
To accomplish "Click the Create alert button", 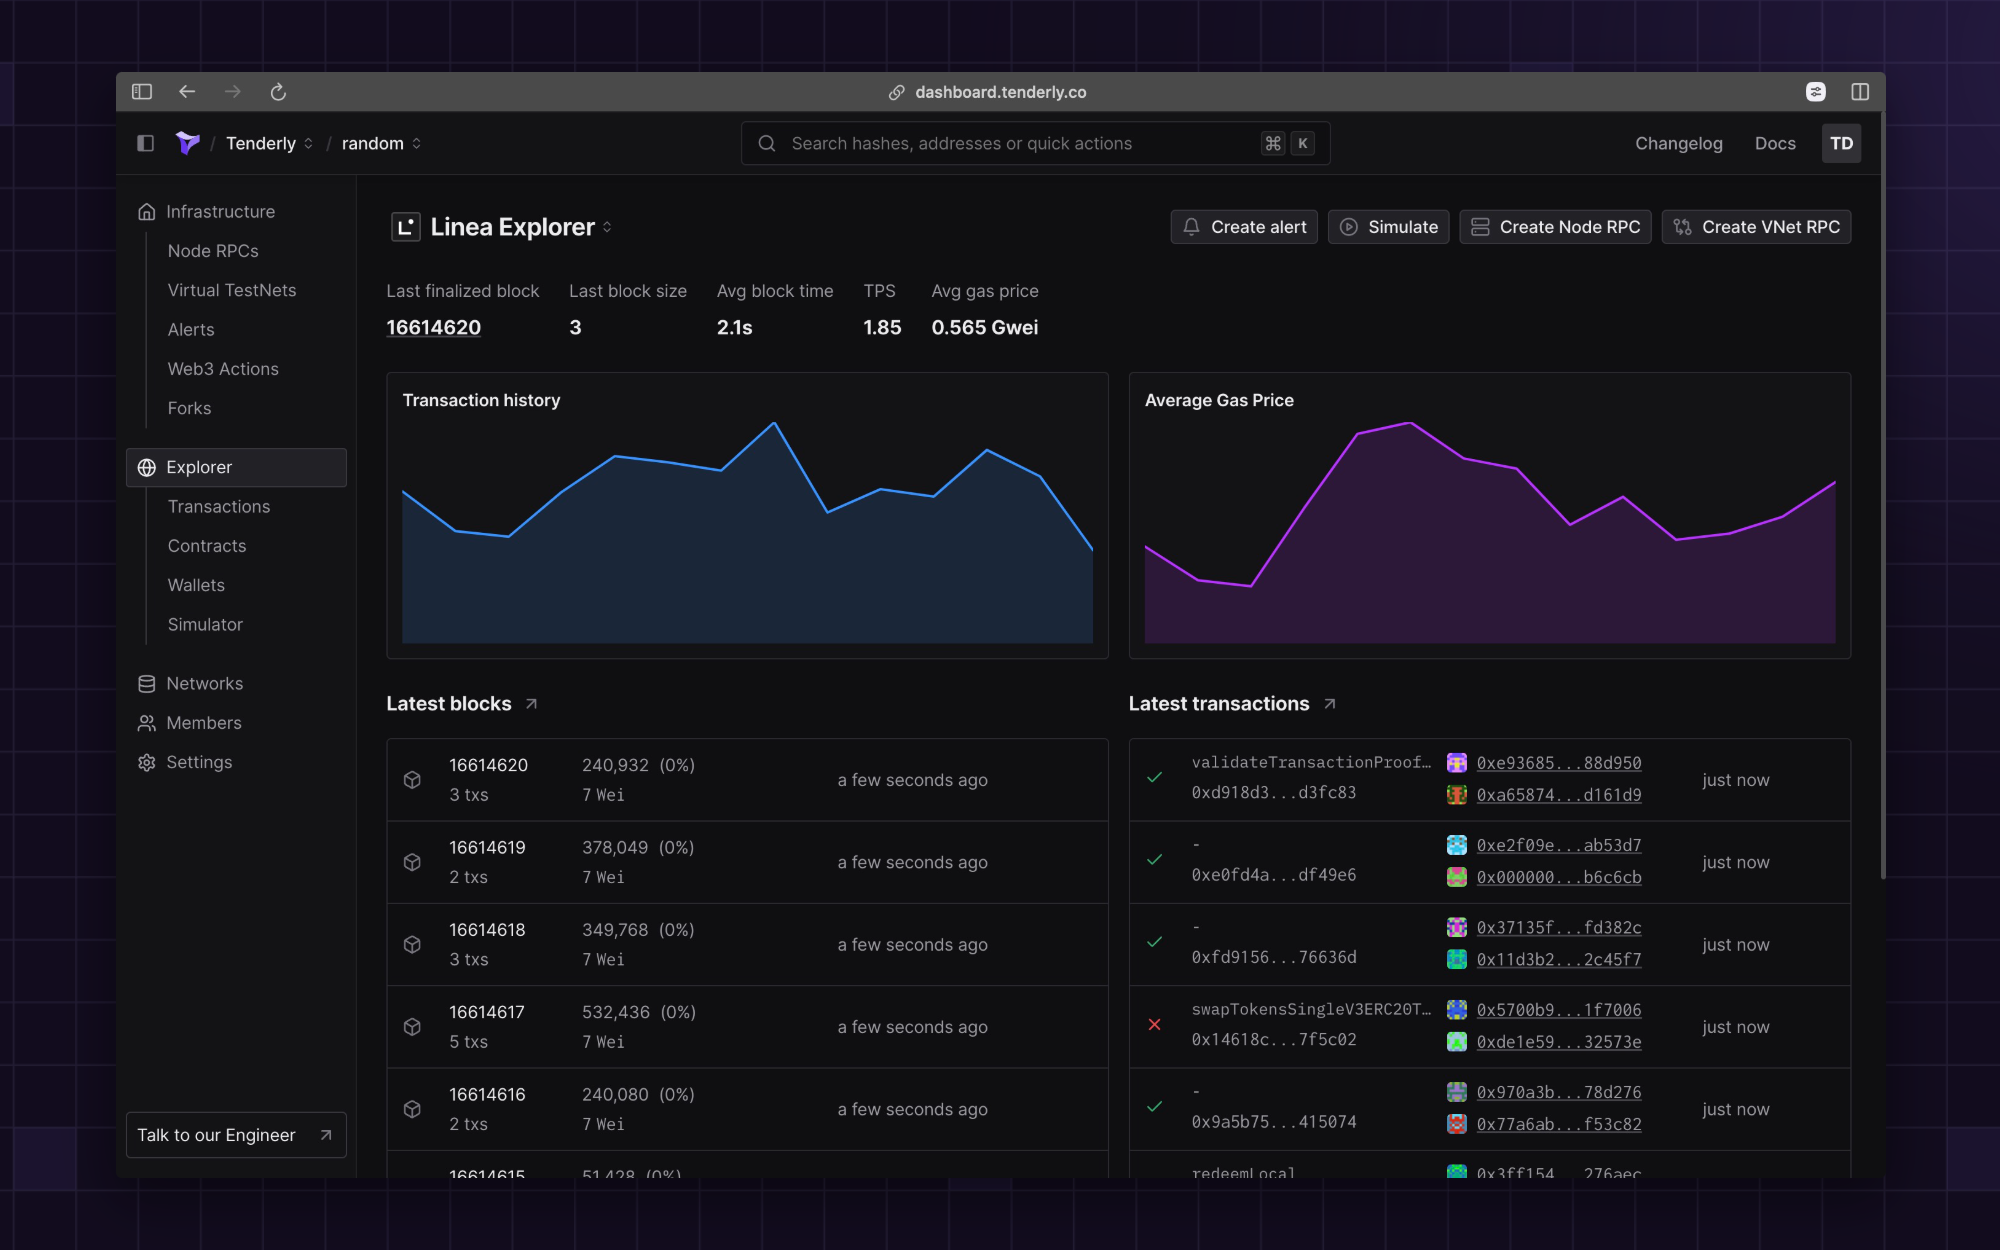I will tap(1244, 227).
